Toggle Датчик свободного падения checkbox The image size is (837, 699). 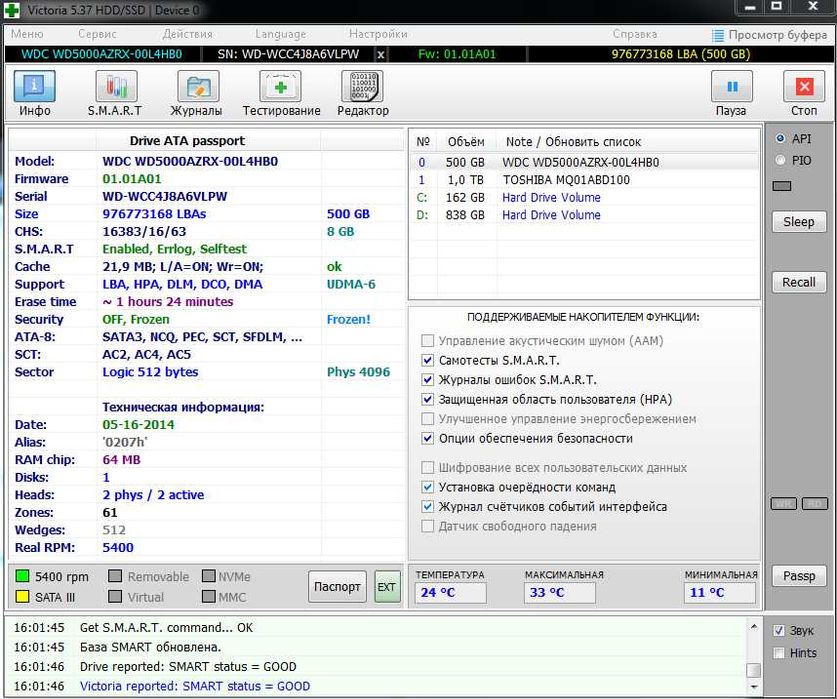pos(428,526)
